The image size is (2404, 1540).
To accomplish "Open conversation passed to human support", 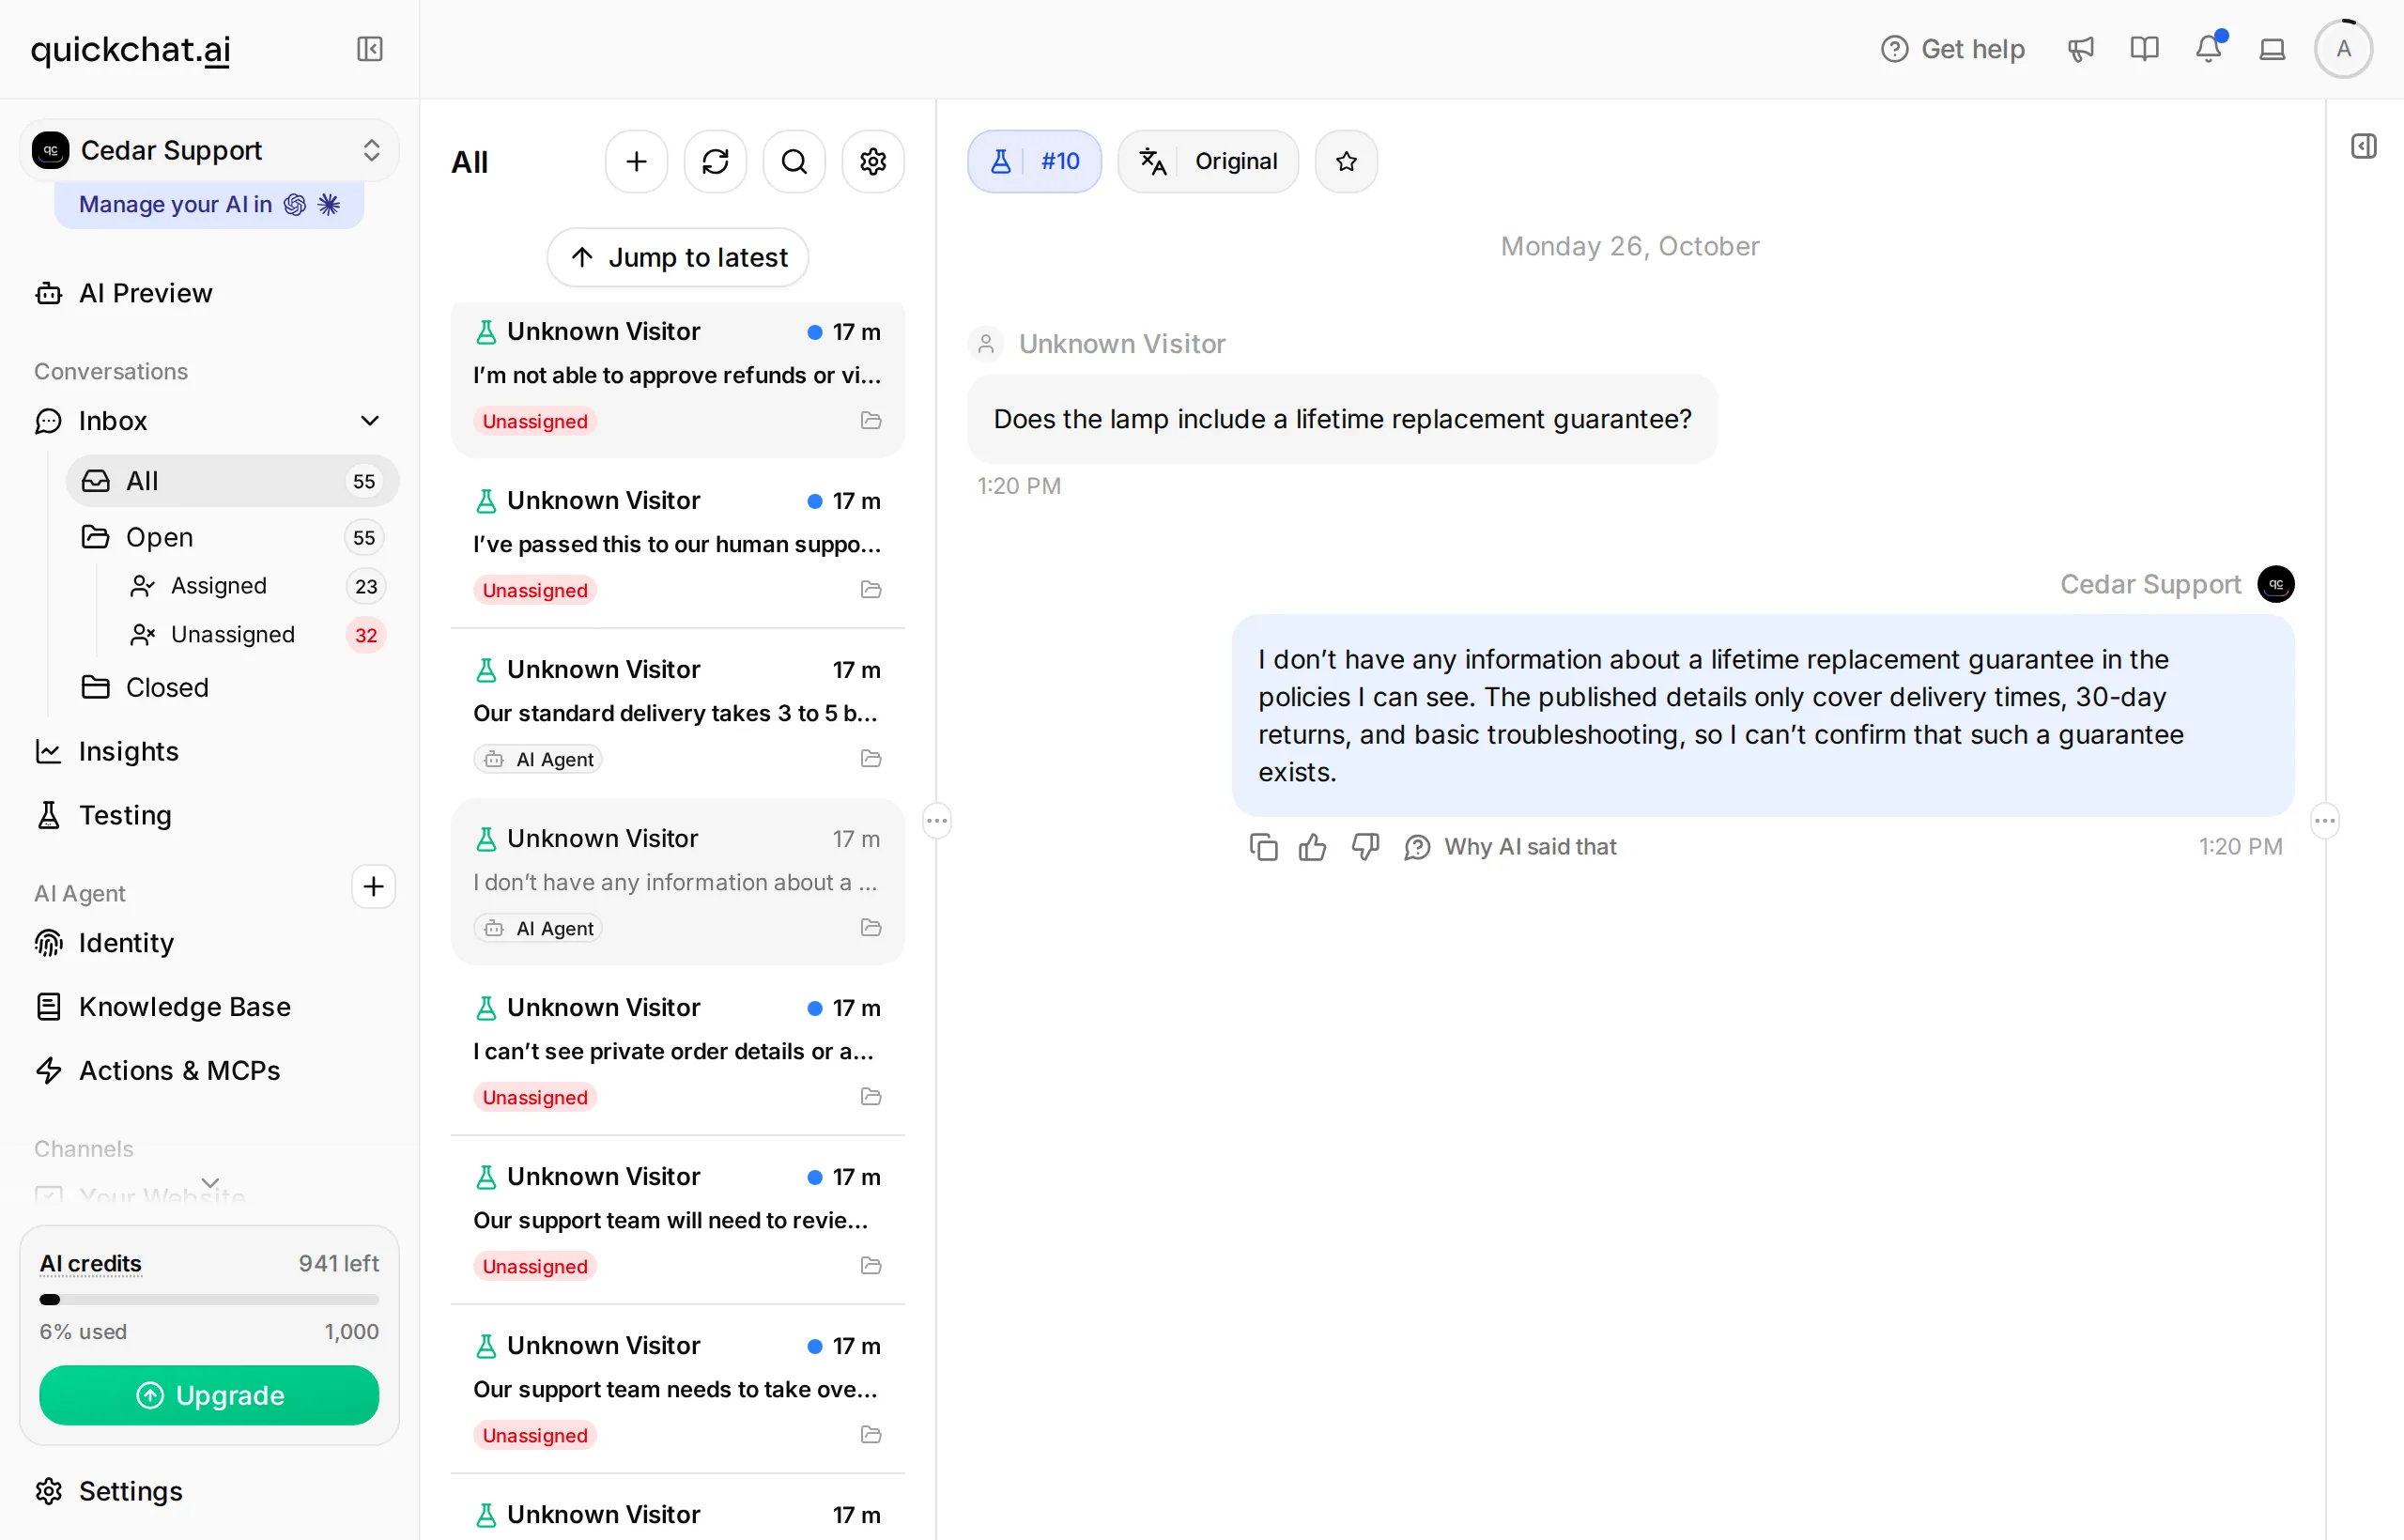I will pos(678,545).
